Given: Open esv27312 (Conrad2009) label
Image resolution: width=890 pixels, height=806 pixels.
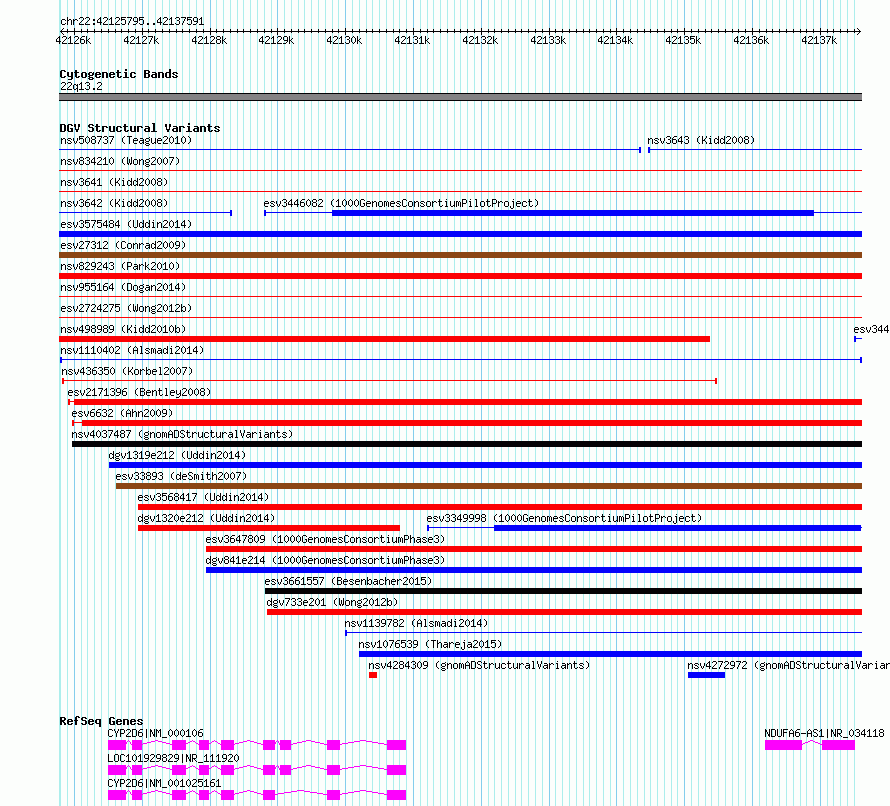Looking at the screenshot, I should point(123,245).
